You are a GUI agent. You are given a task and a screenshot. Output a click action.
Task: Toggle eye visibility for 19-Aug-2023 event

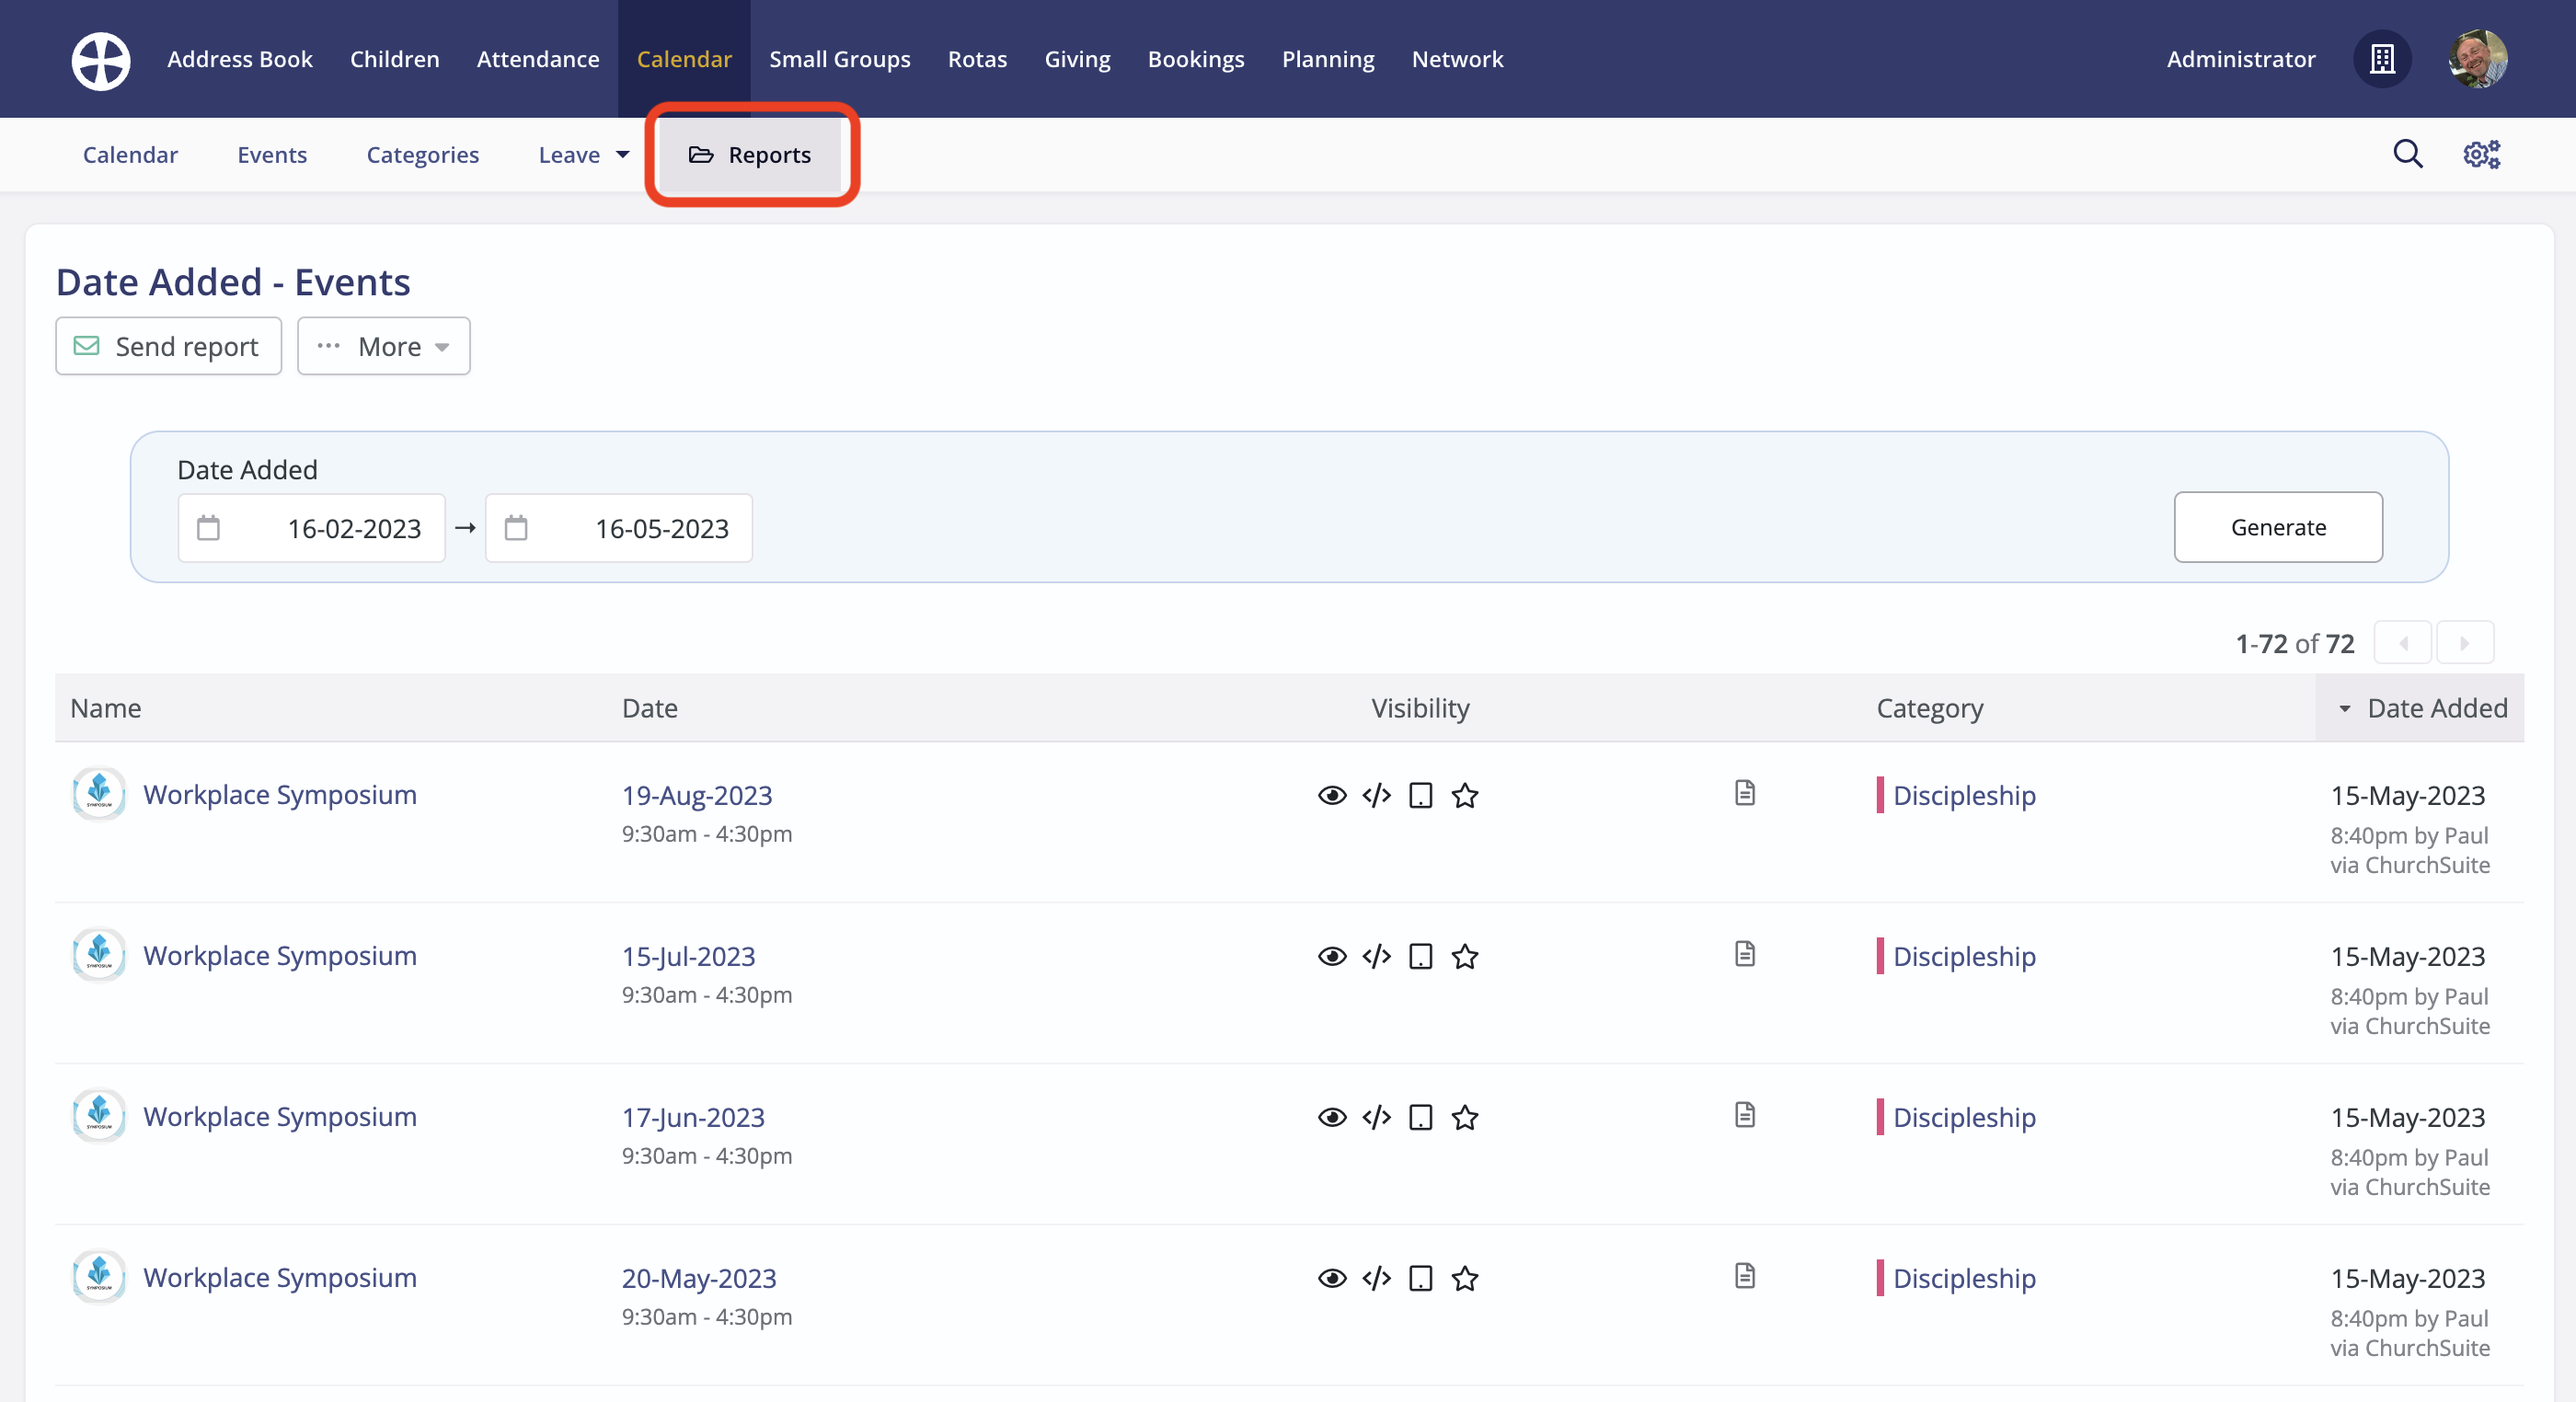1332,795
